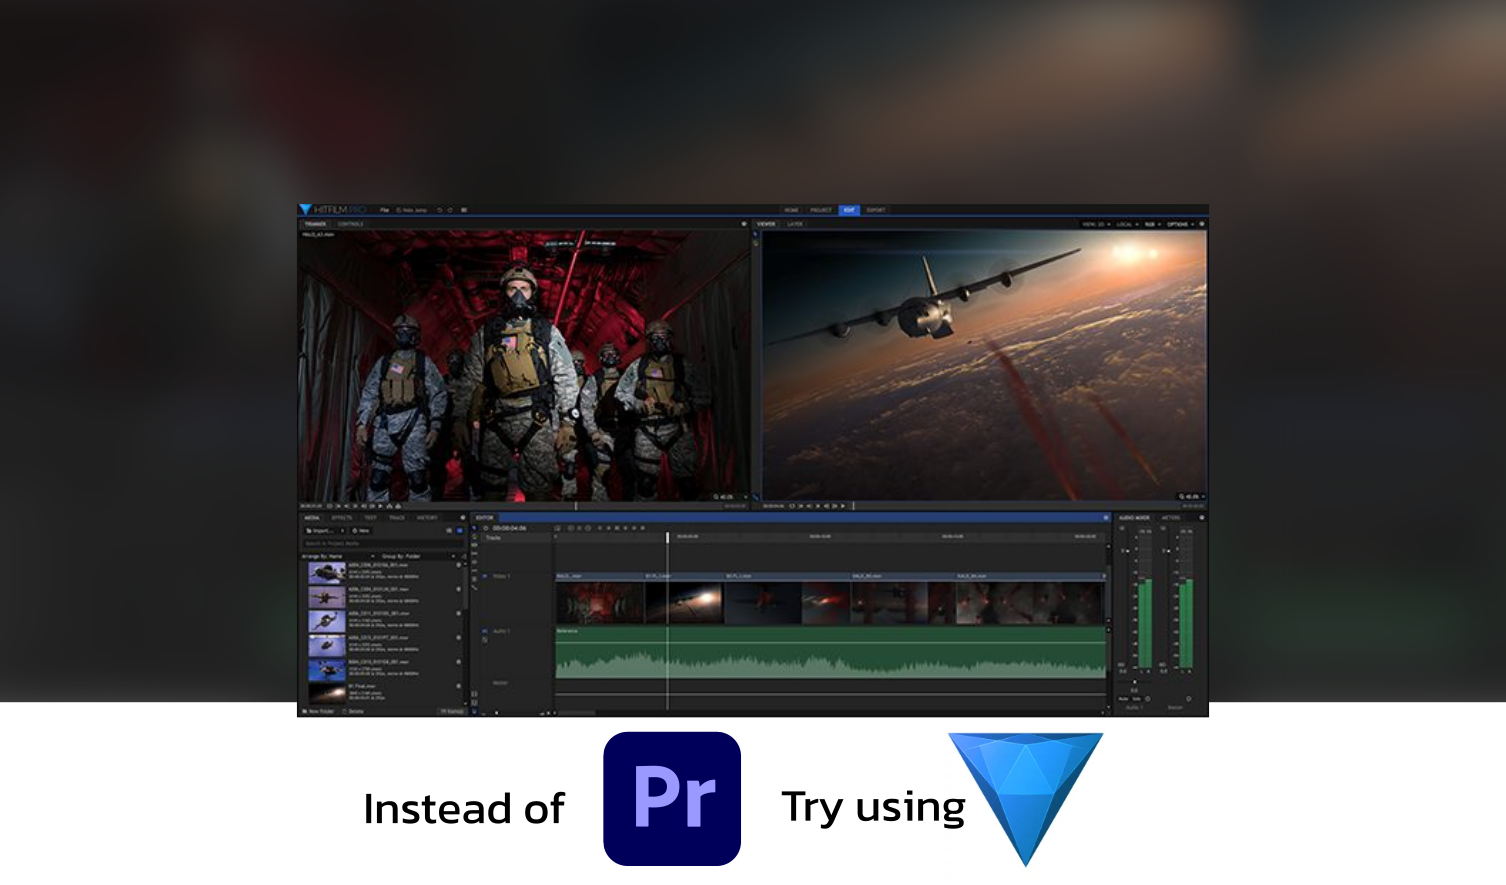This screenshot has width=1506, height=885.
Task: Switch to the Meters tab
Action: [1171, 518]
